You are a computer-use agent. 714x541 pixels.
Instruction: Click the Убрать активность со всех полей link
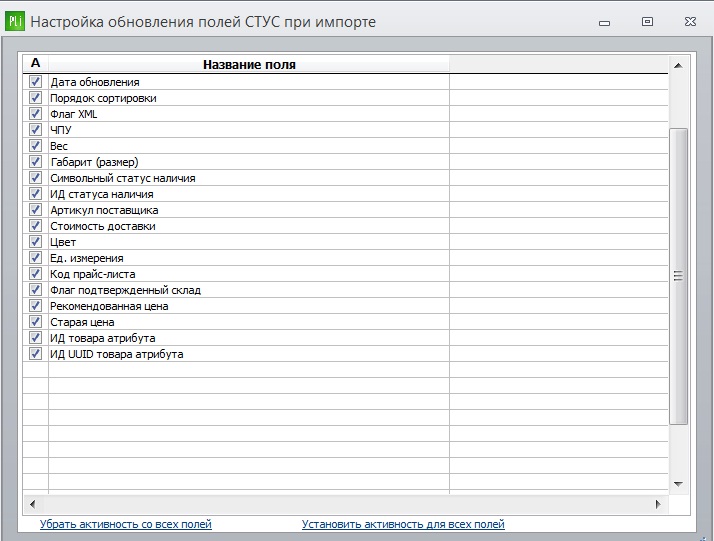coord(126,524)
